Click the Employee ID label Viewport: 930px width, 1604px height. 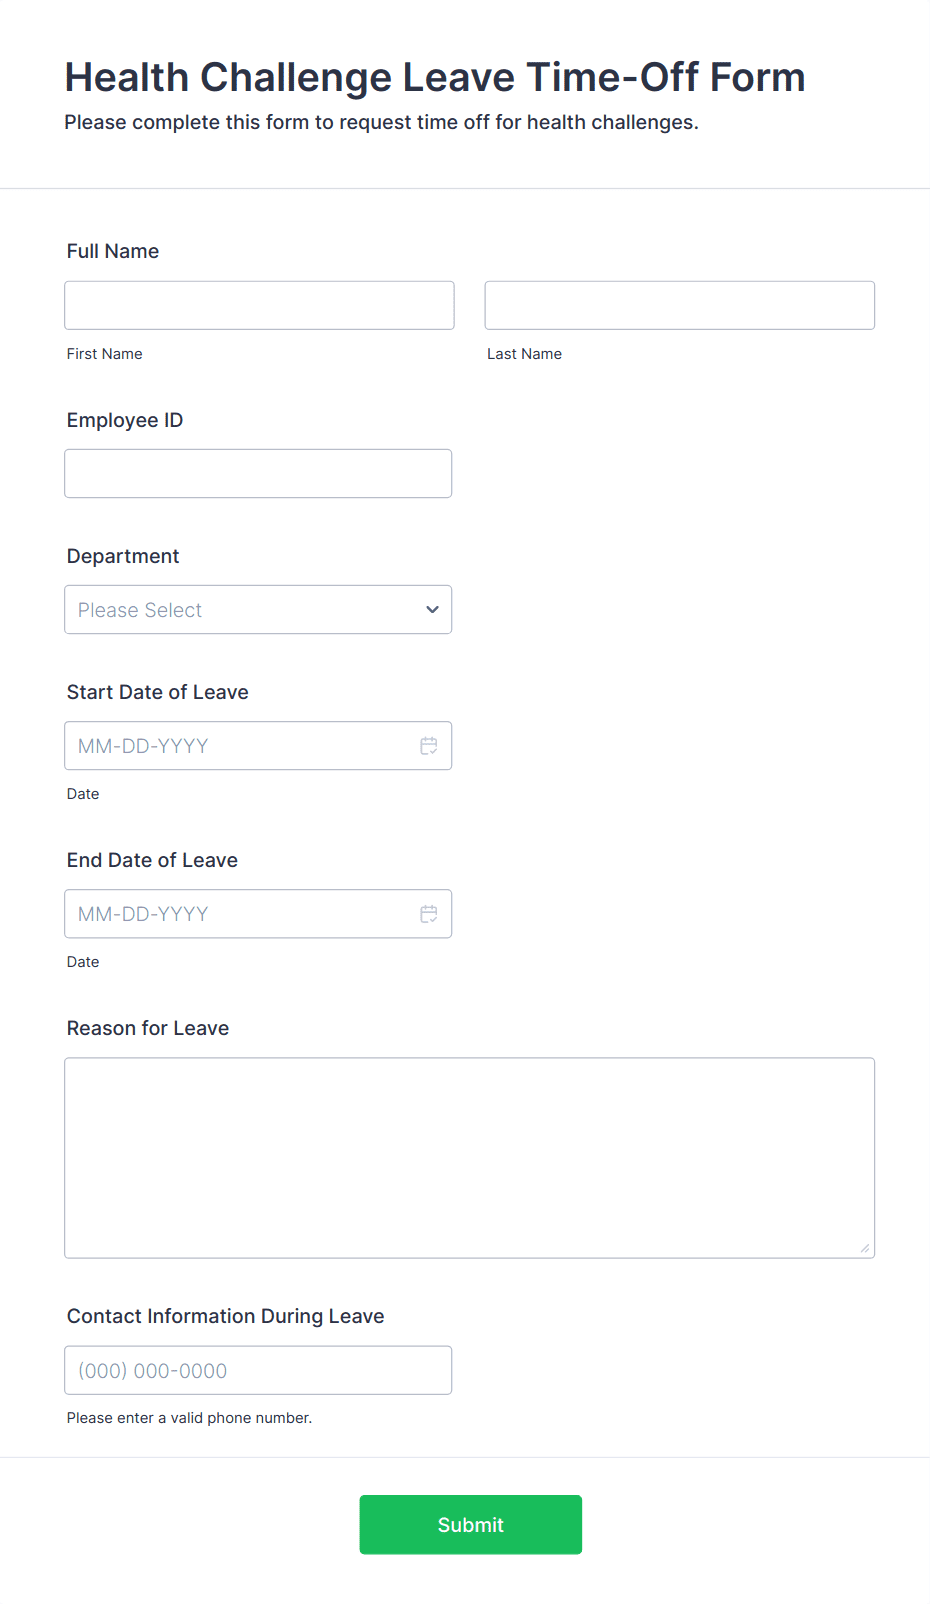point(125,421)
